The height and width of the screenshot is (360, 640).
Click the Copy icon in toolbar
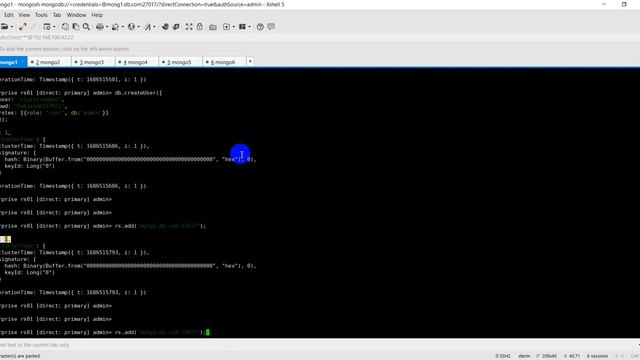tap(65, 27)
